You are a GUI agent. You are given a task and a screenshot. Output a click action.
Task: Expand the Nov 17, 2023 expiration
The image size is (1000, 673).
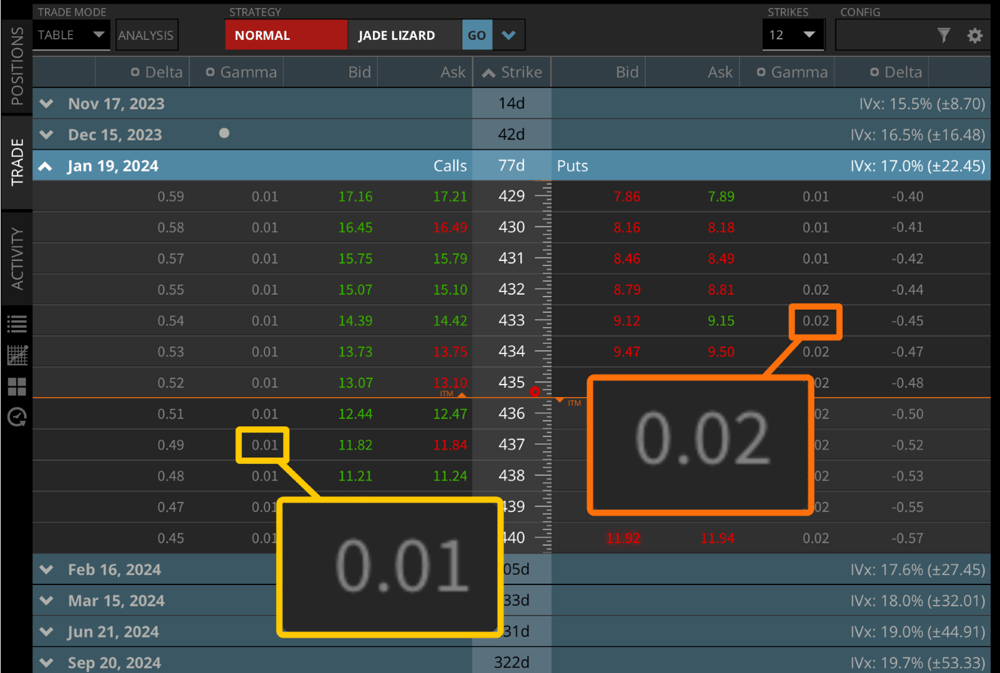click(46, 103)
